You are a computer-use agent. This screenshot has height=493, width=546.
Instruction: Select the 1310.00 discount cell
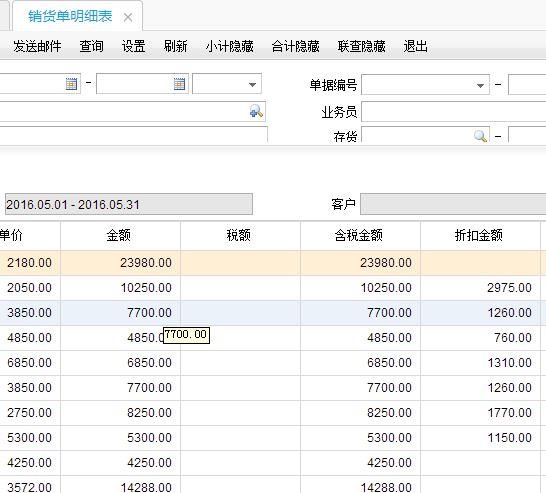coord(480,363)
